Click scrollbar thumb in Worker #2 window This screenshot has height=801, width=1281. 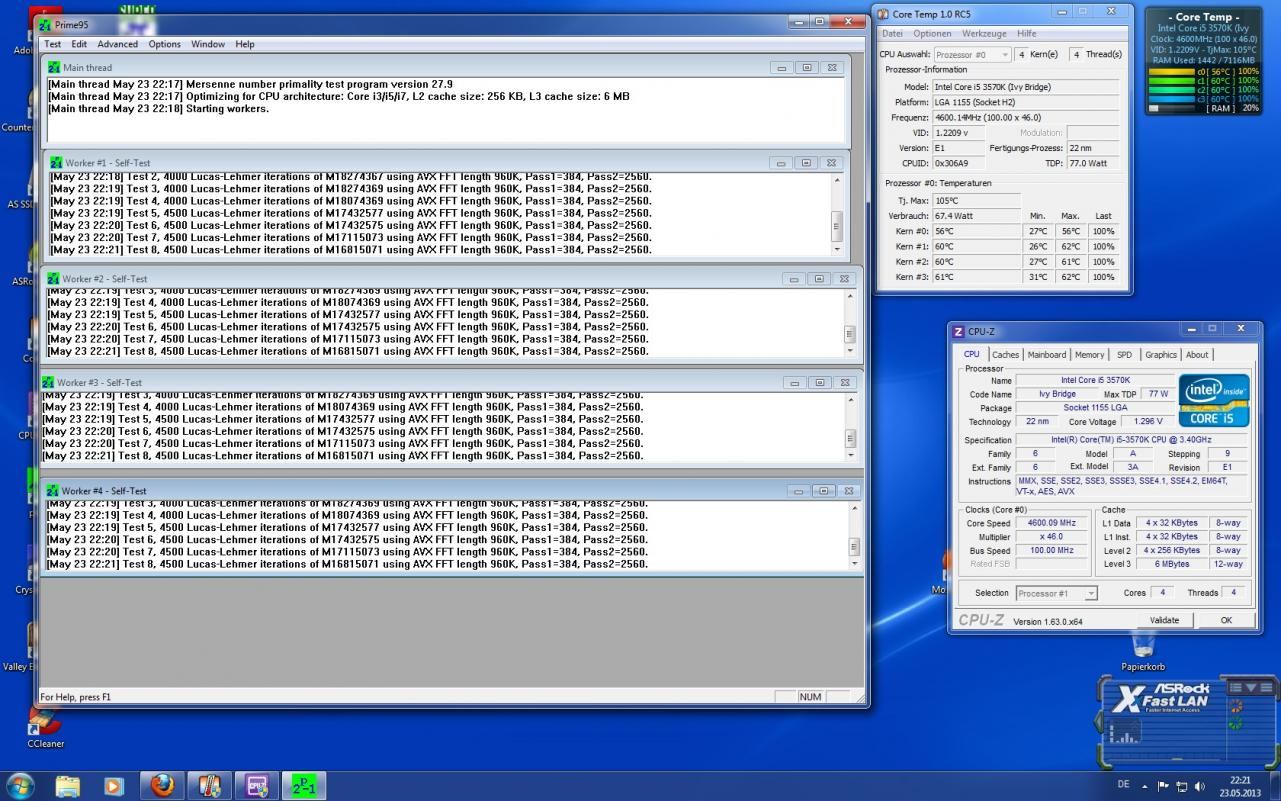(x=850, y=334)
